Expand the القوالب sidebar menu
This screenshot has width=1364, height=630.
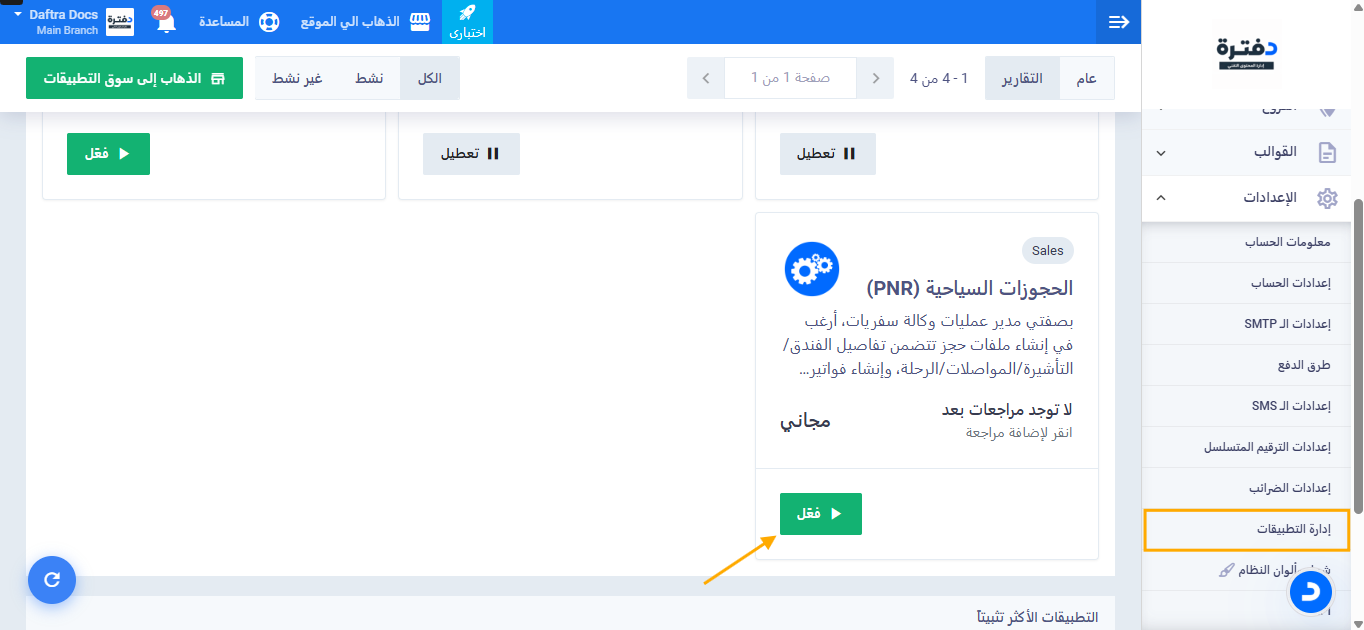pyautogui.click(x=1160, y=153)
